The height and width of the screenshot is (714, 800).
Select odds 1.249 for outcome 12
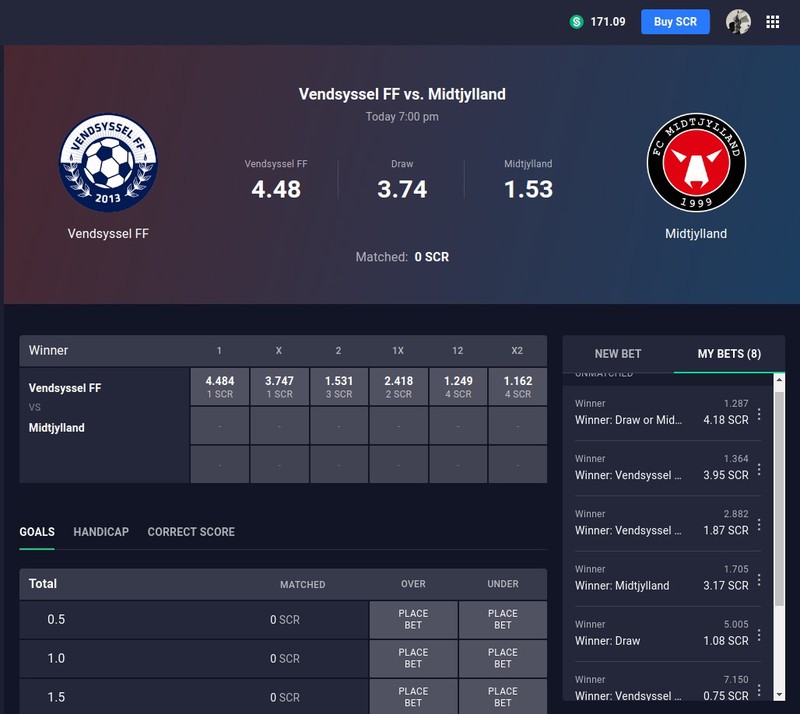pos(458,387)
